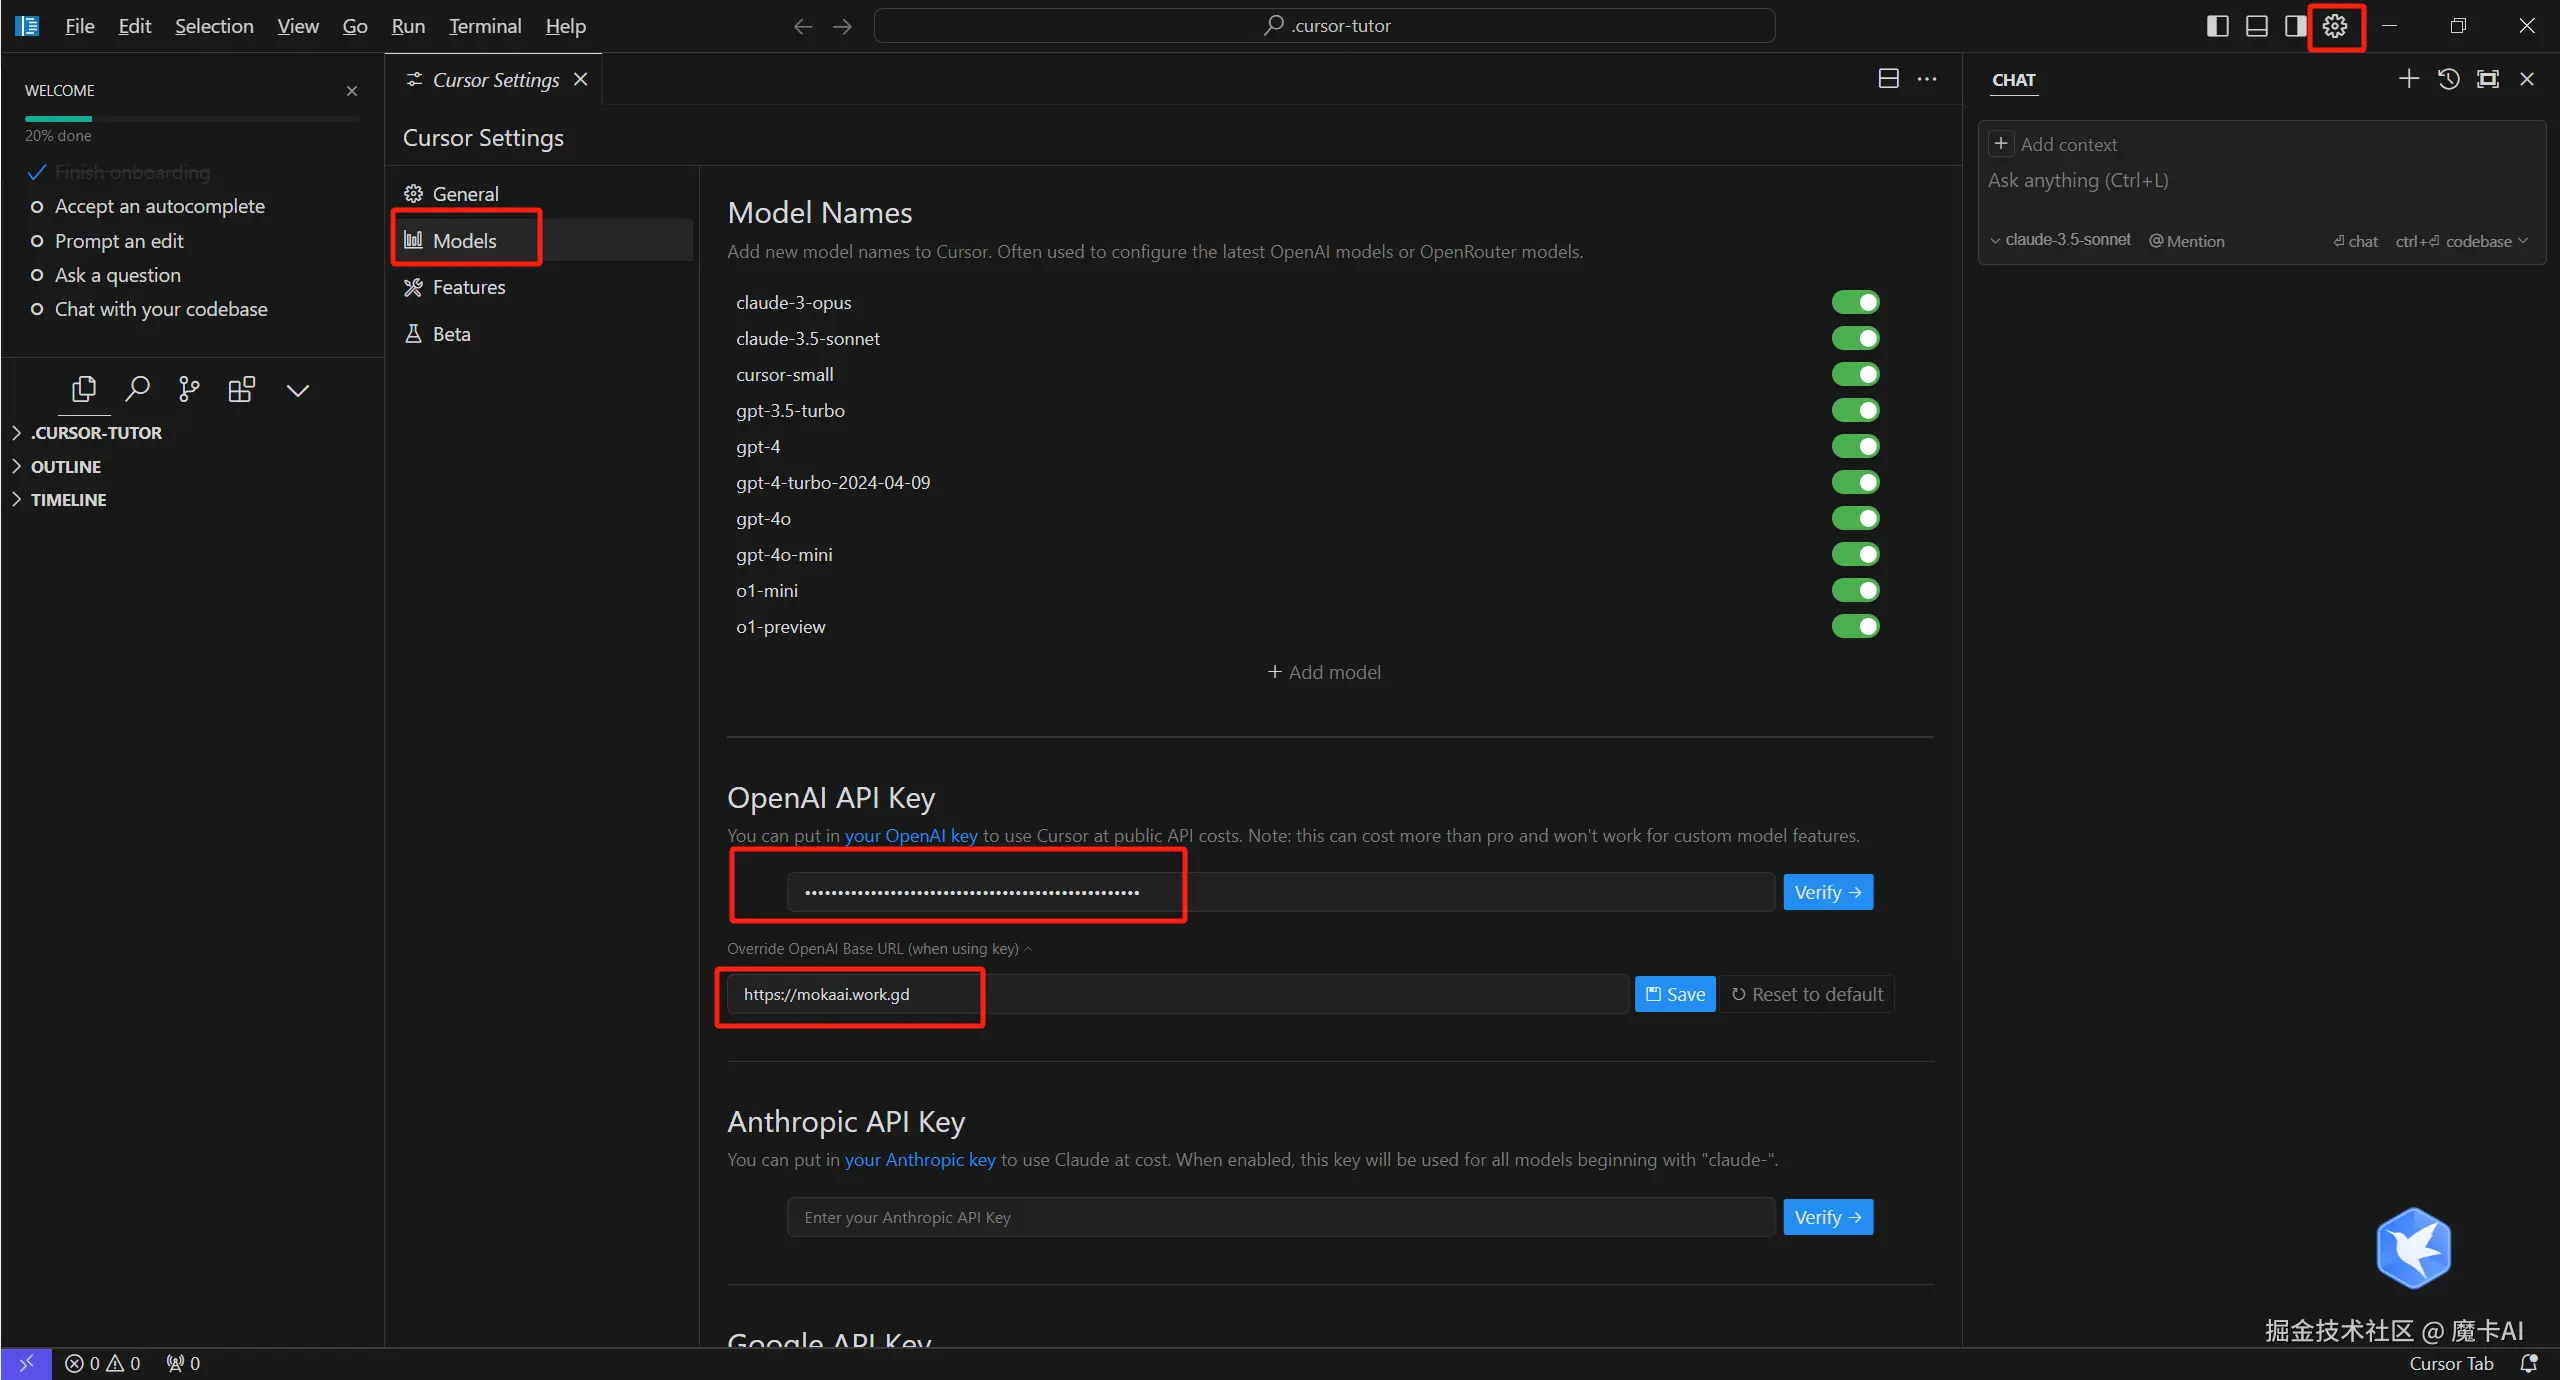Toggle the primary side bar layout icon
Screen dimensions: 2560x1380
point(2217,26)
